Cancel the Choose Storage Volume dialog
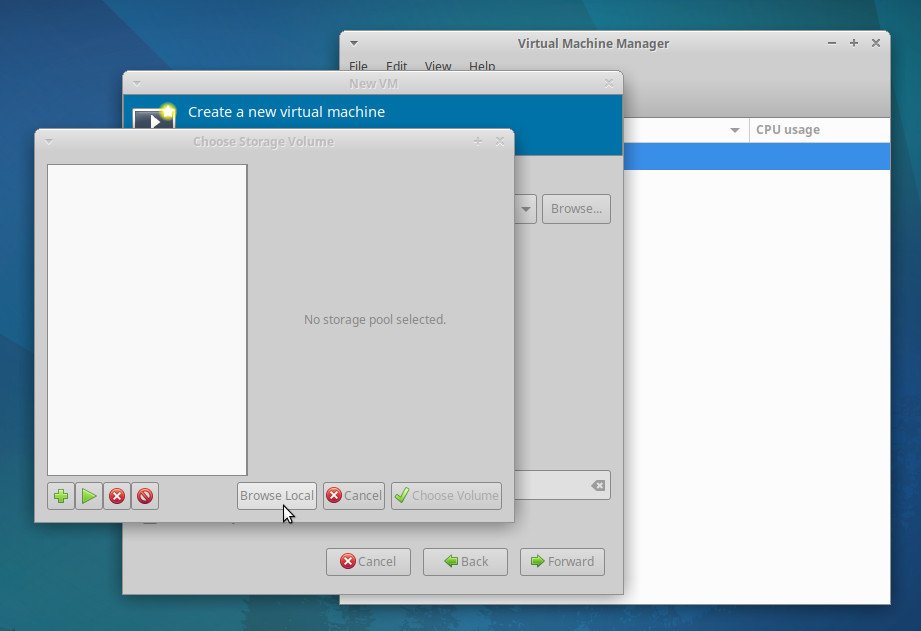Screen dimensions: 921x631 pos(354,495)
